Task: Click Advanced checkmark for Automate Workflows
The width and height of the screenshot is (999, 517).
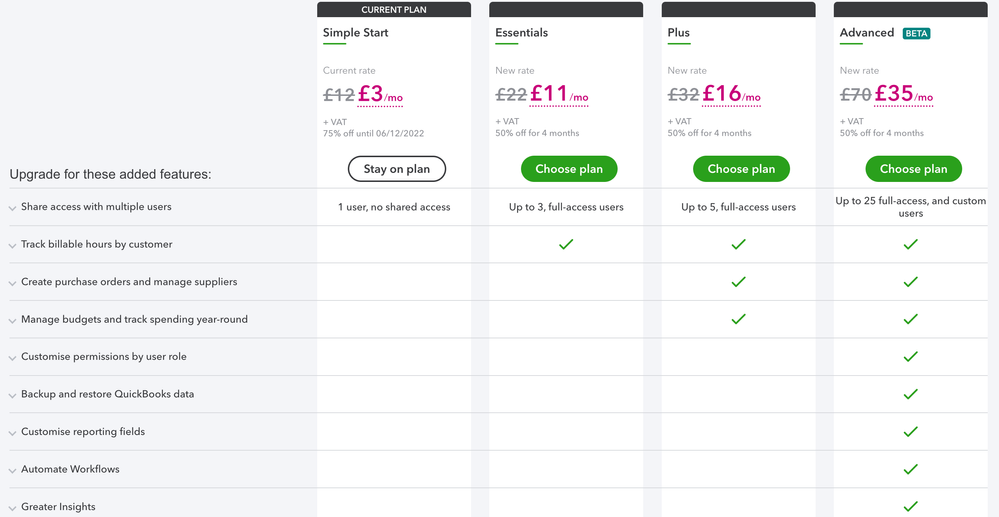Action: coord(910,469)
